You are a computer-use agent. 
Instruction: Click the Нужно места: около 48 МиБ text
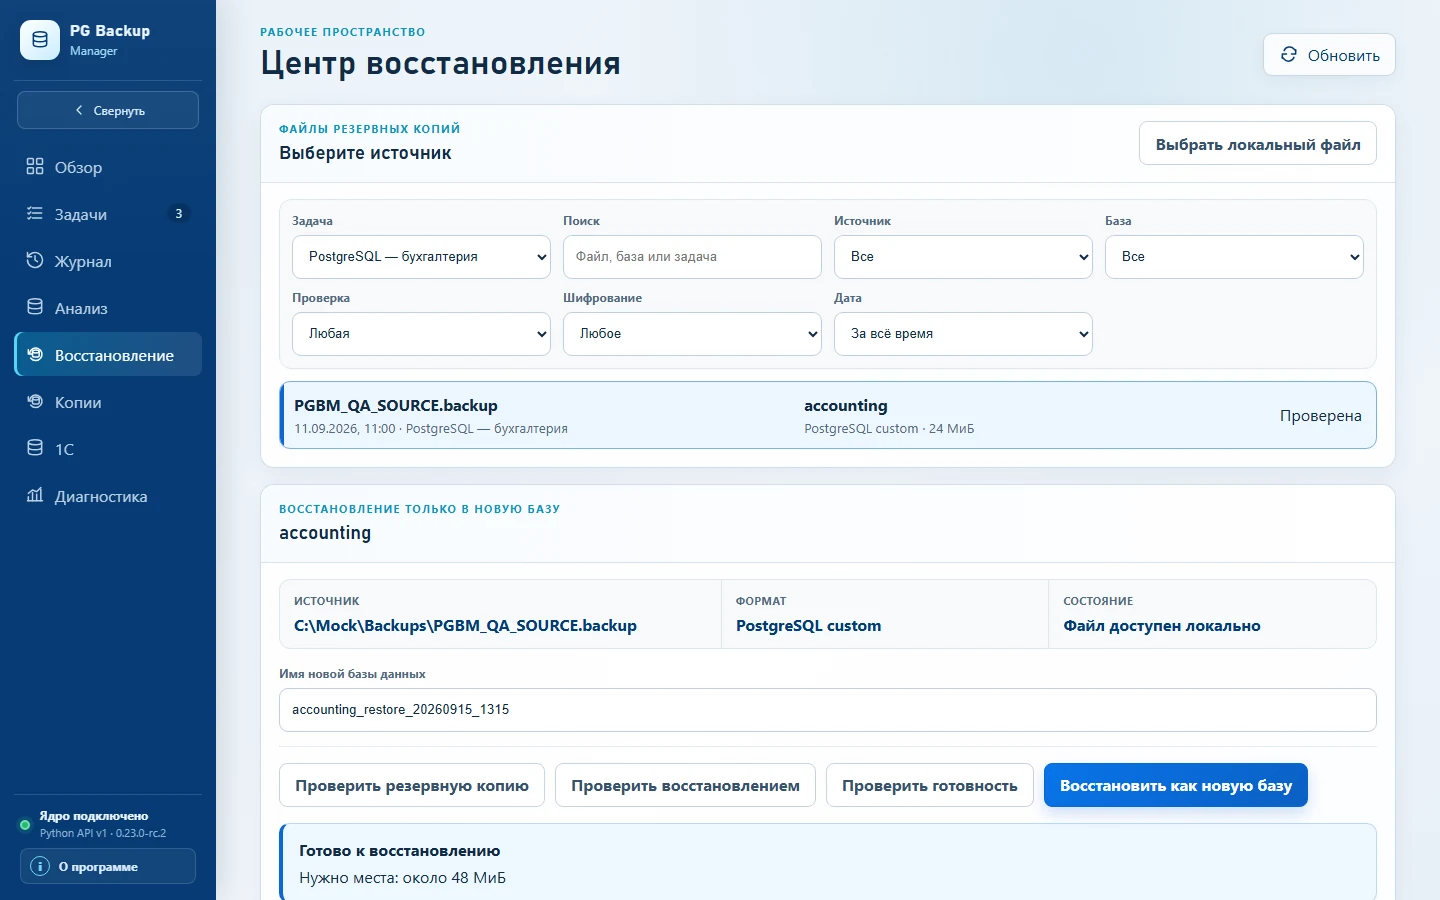tap(403, 878)
